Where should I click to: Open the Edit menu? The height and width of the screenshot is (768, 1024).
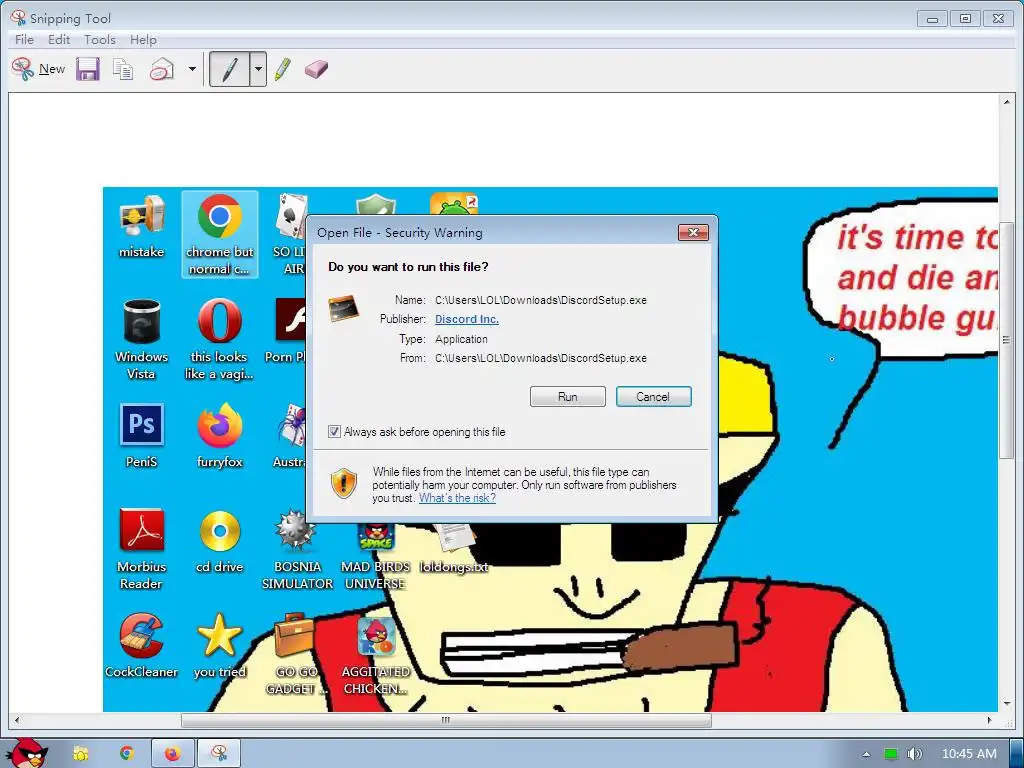[59, 39]
